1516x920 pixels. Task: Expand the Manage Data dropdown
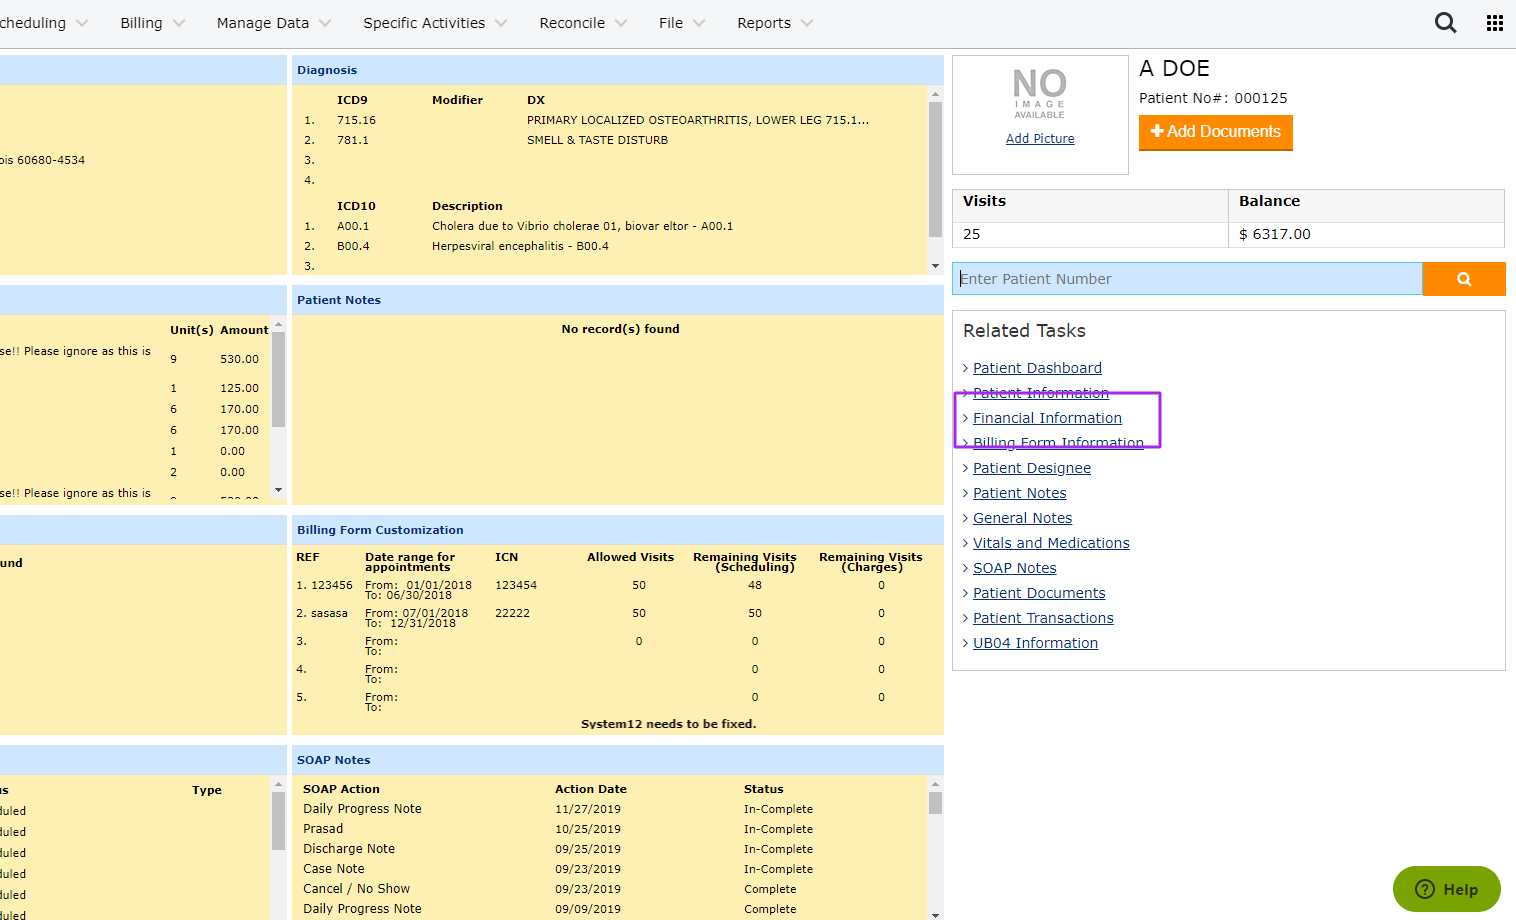coord(273,23)
